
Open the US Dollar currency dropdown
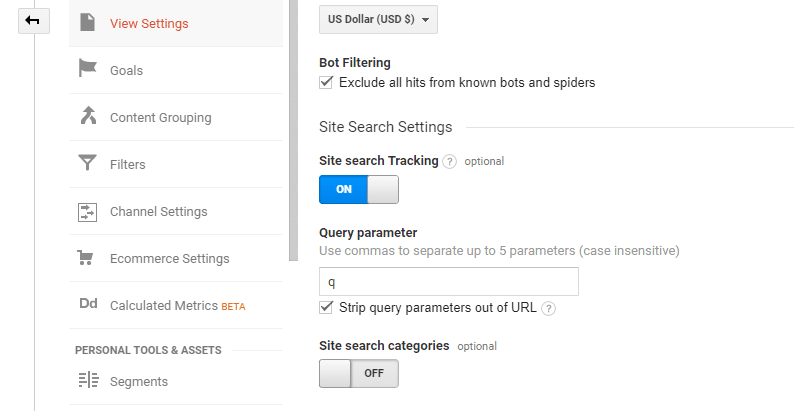click(378, 20)
